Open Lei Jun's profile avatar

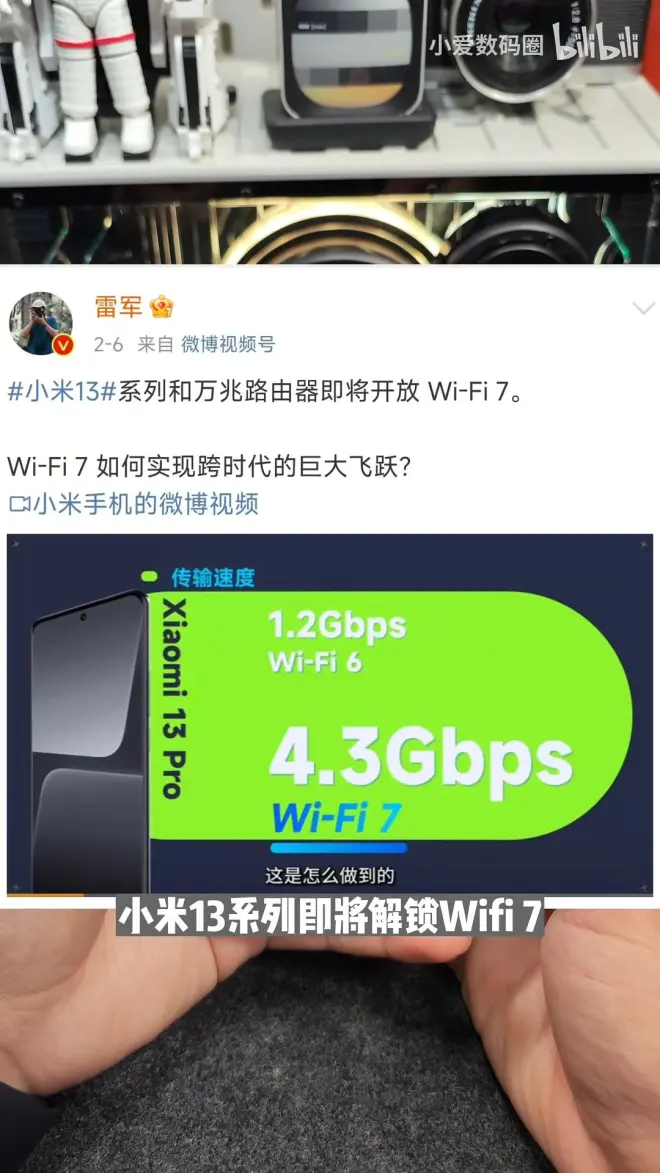(x=40, y=323)
